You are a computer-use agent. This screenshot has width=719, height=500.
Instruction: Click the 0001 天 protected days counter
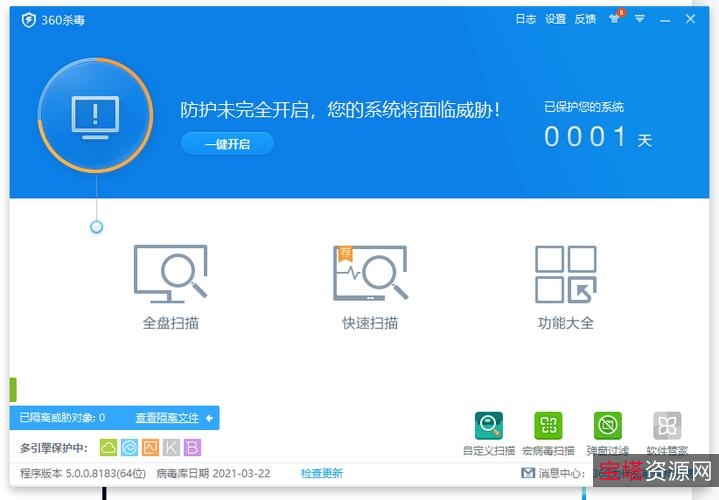coord(598,137)
